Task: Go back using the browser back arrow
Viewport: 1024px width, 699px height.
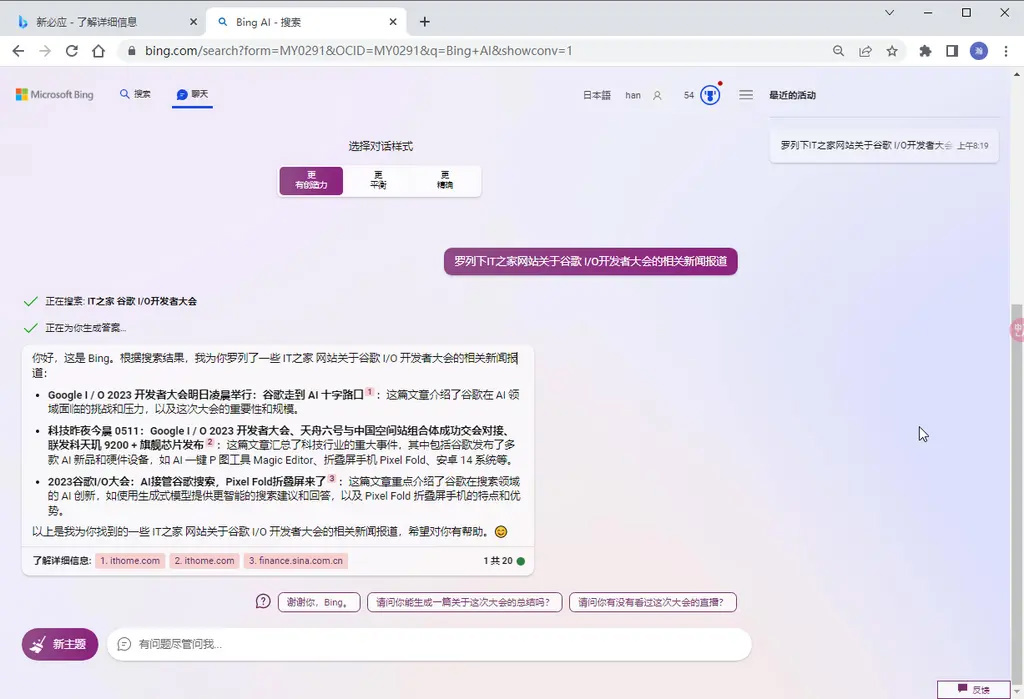Action: coord(20,50)
